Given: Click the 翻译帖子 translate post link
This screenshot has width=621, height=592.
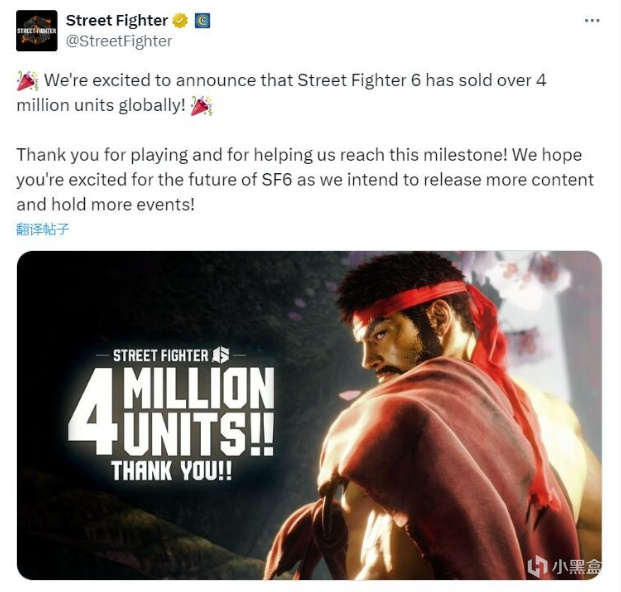Looking at the screenshot, I should [x=42, y=229].
